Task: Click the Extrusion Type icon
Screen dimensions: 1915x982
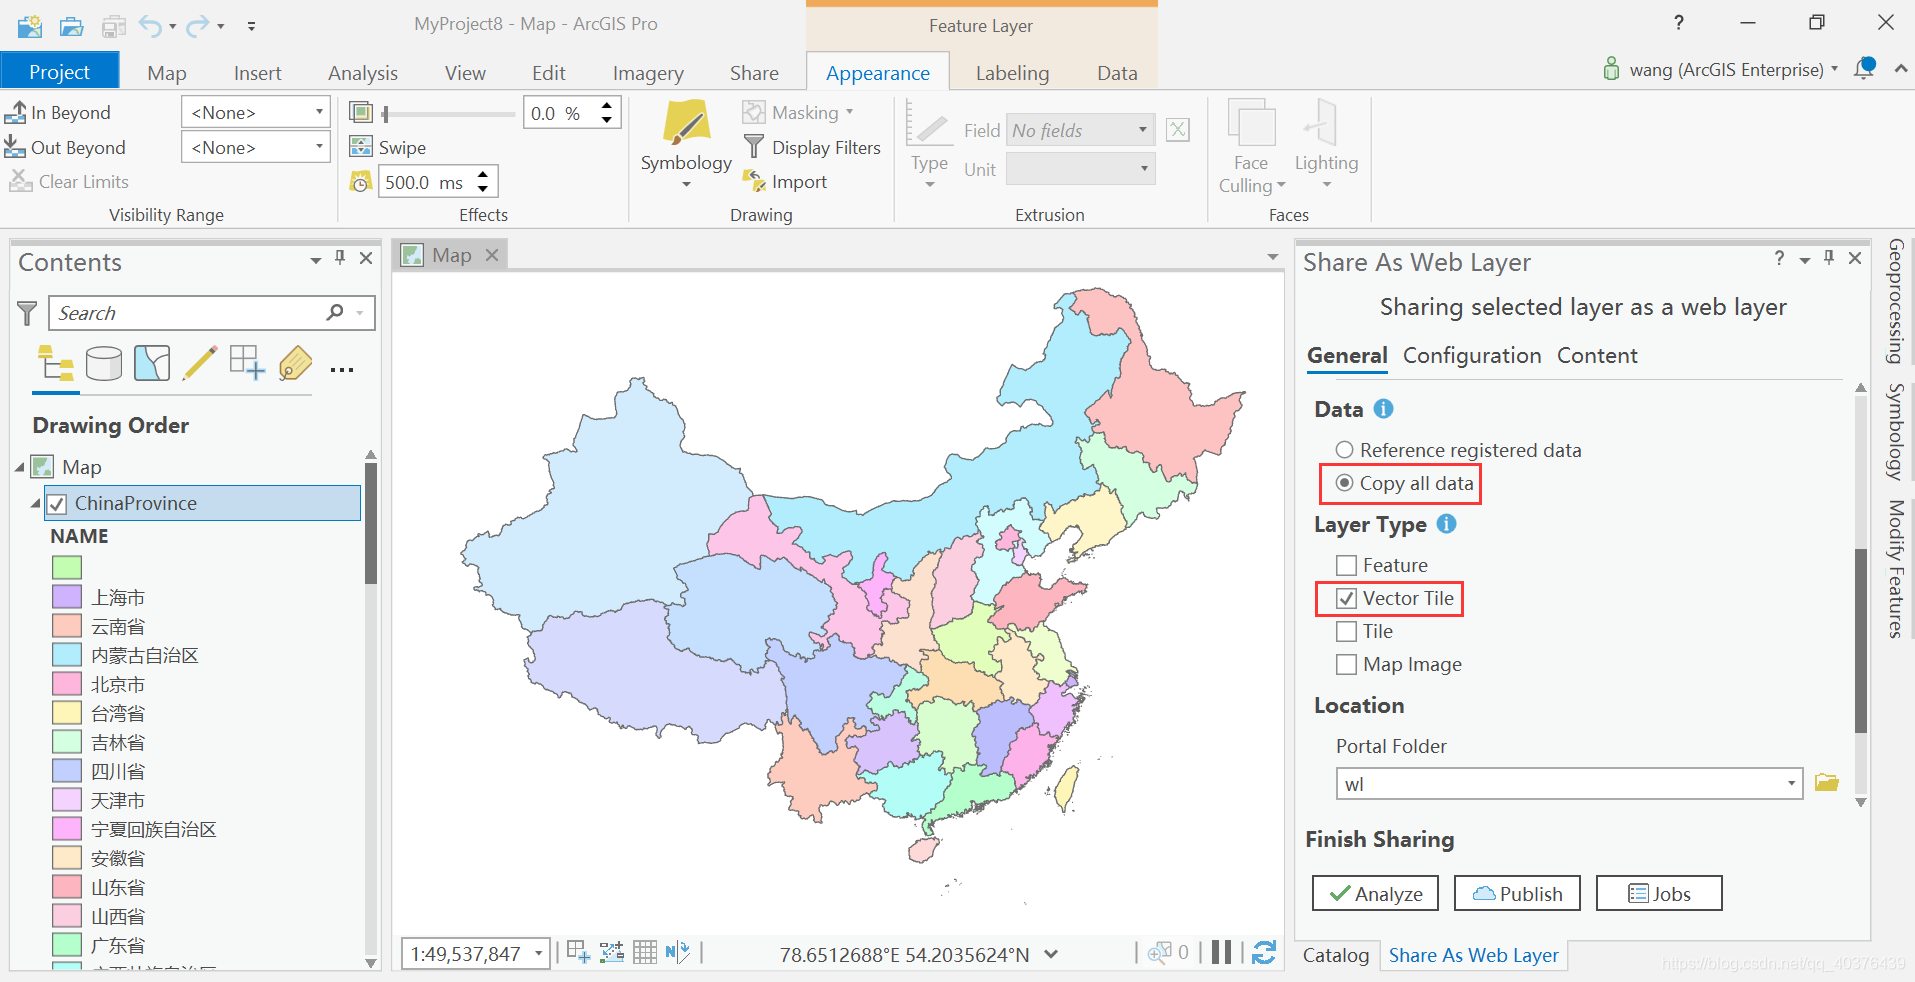Action: (929, 124)
